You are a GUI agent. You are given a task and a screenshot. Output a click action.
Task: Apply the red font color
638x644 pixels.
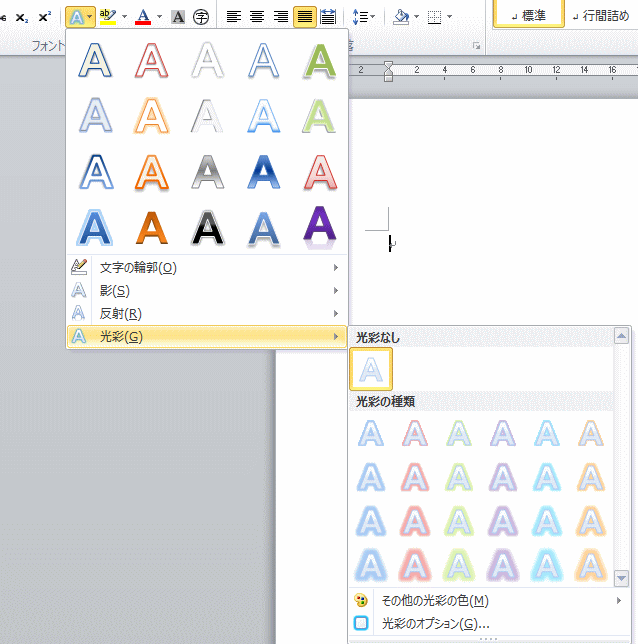coord(143,17)
